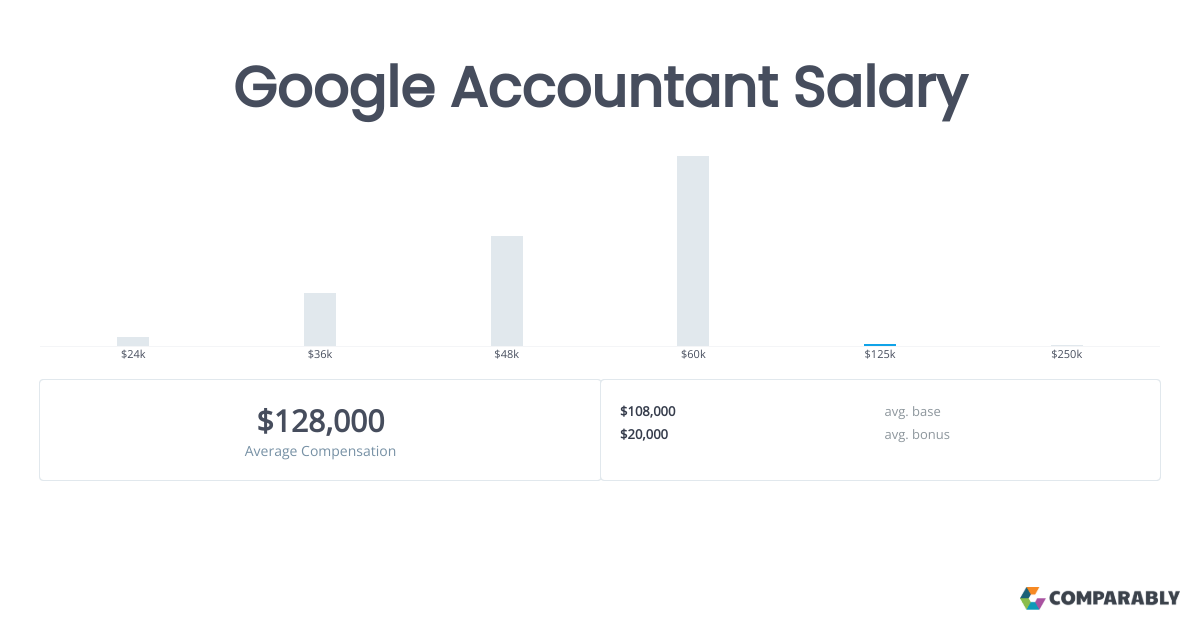1200x630 pixels.
Task: Select the blue highlighted bar above $125k
Action: click(880, 344)
